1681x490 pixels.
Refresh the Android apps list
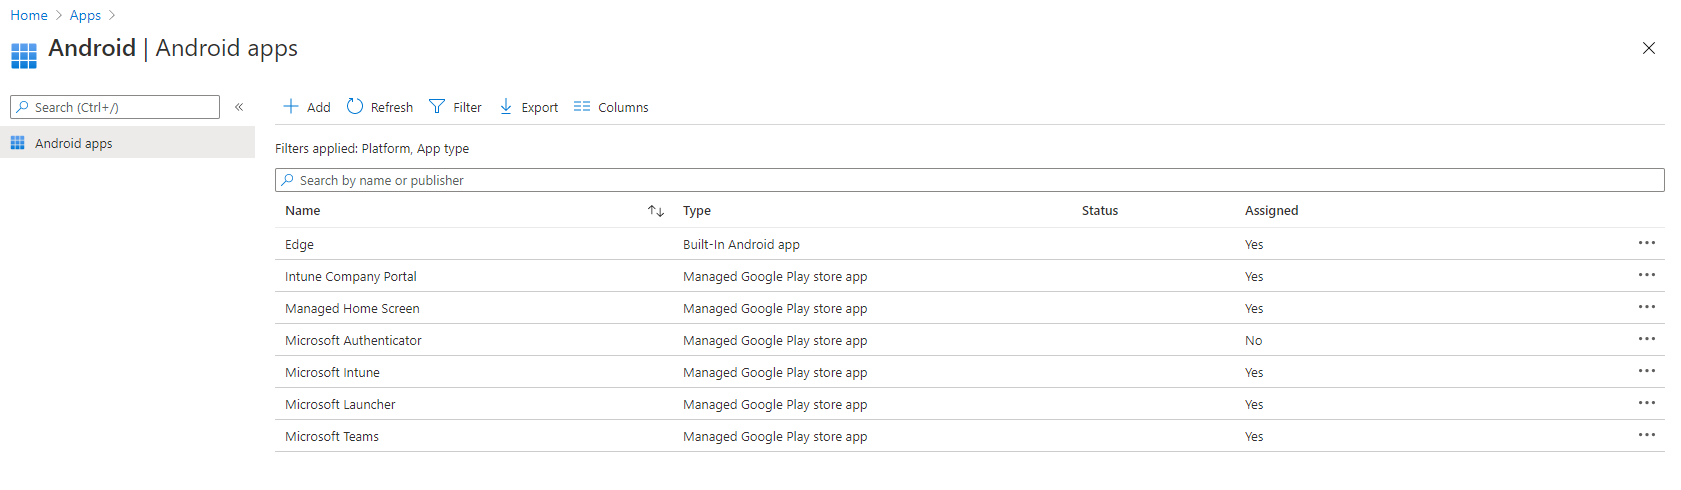(x=380, y=107)
